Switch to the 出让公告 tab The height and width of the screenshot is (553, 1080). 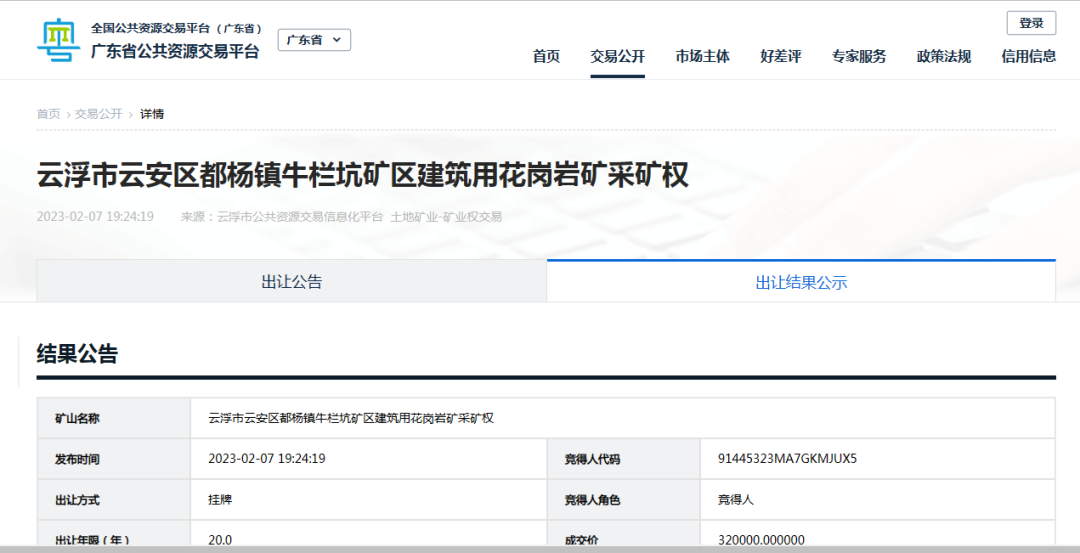(x=291, y=282)
